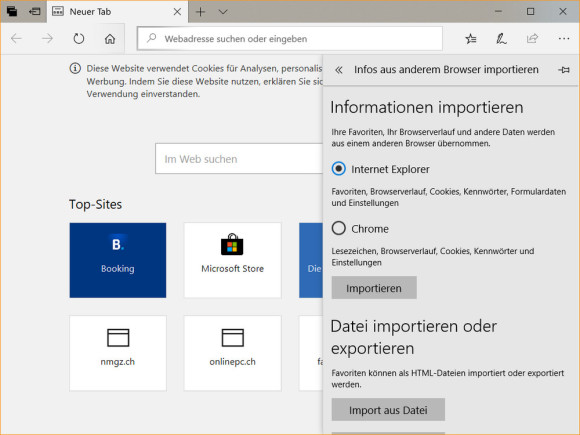This screenshot has width=580, height=435.
Task: Select the Internet Explorer radio button
Action: [x=338, y=169]
